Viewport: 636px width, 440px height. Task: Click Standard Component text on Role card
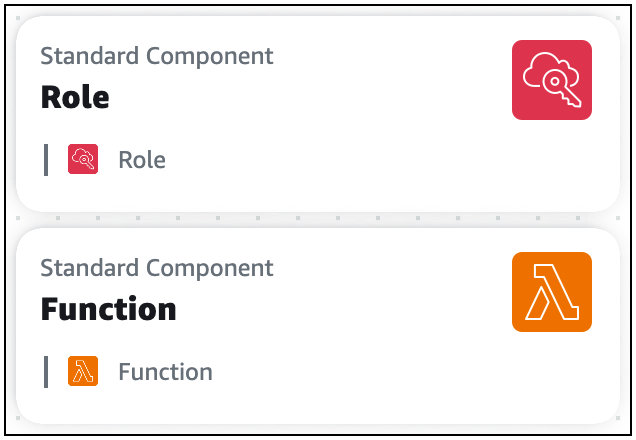[x=157, y=56]
